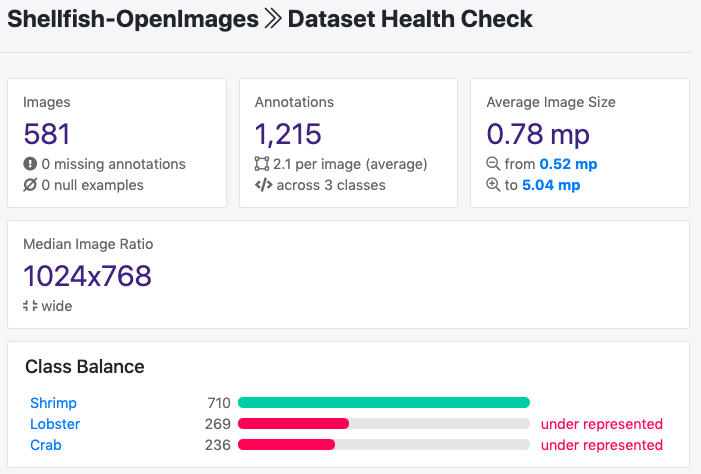
Task: Click the green Shrimp balance bar
Action: pos(384,402)
